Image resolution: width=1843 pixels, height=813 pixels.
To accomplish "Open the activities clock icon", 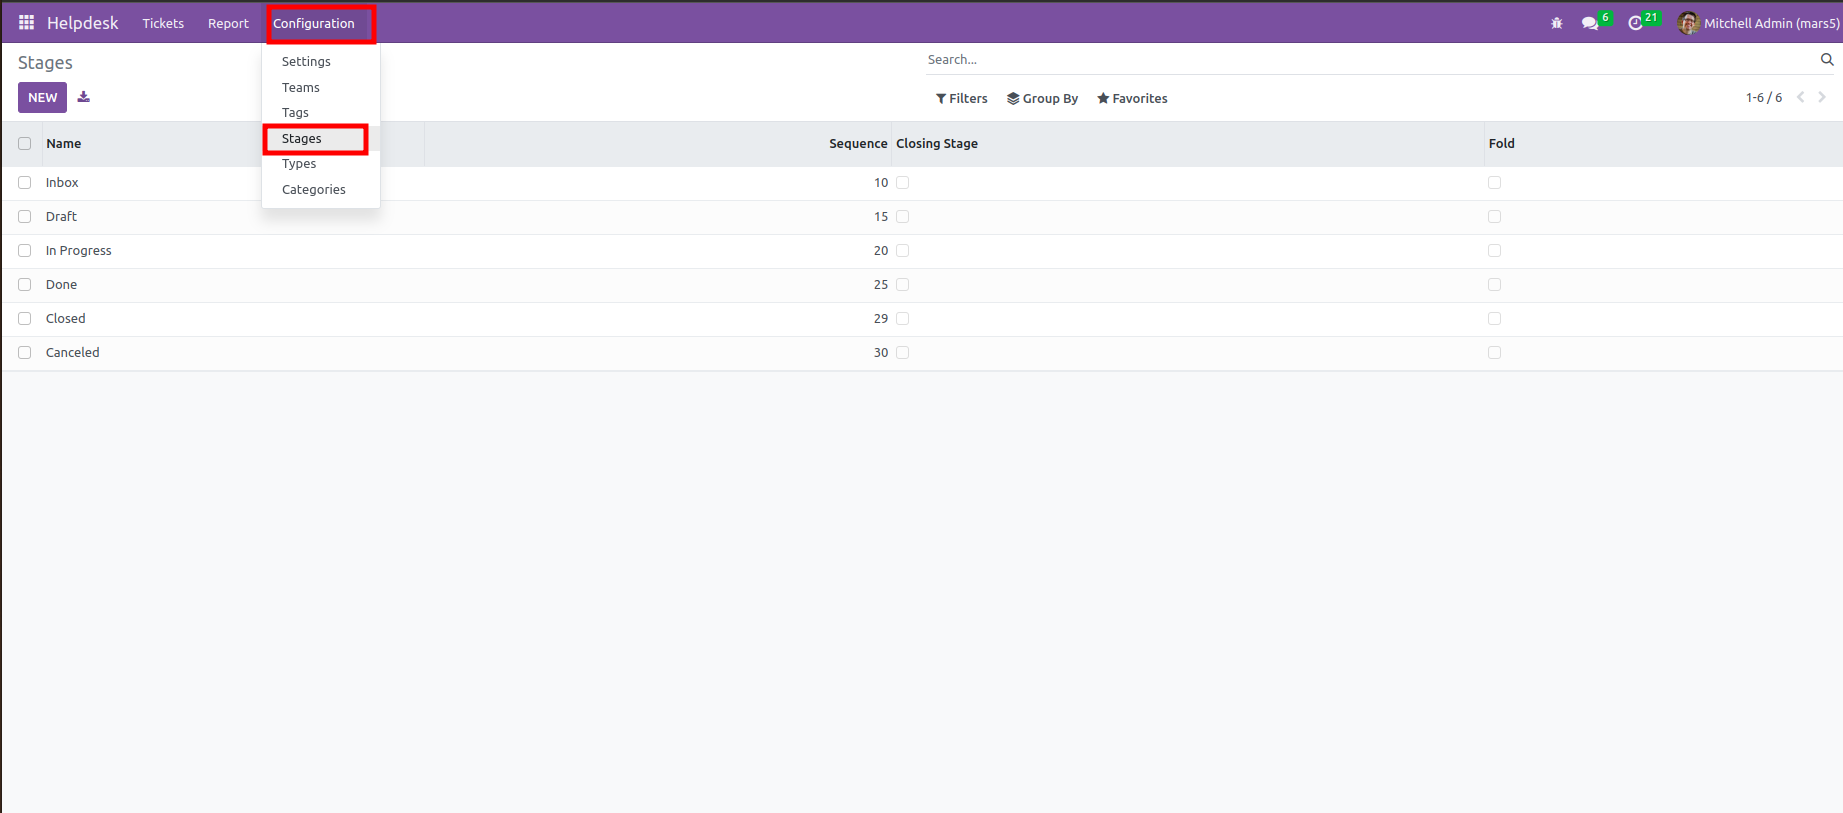I will (1636, 23).
